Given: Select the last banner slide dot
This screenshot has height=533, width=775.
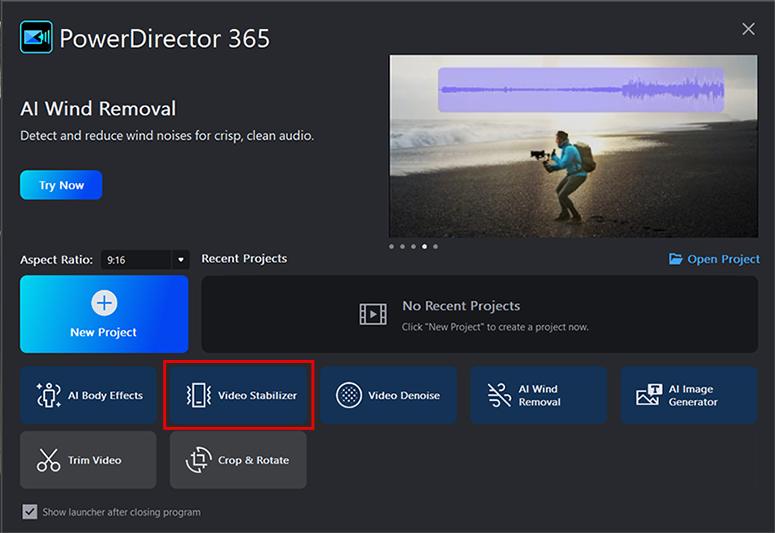Looking at the screenshot, I should pos(435,246).
